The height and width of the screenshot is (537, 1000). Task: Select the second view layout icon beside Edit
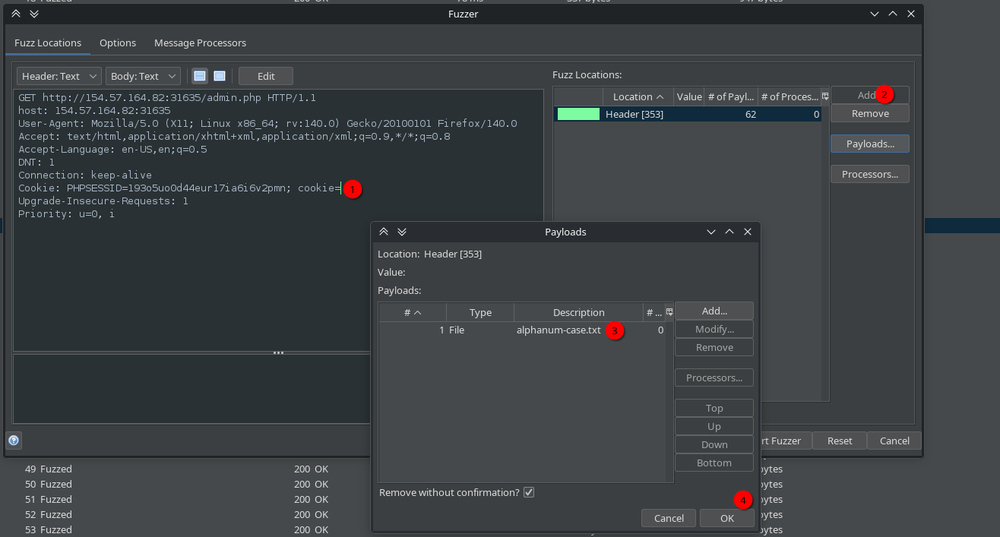(x=219, y=76)
